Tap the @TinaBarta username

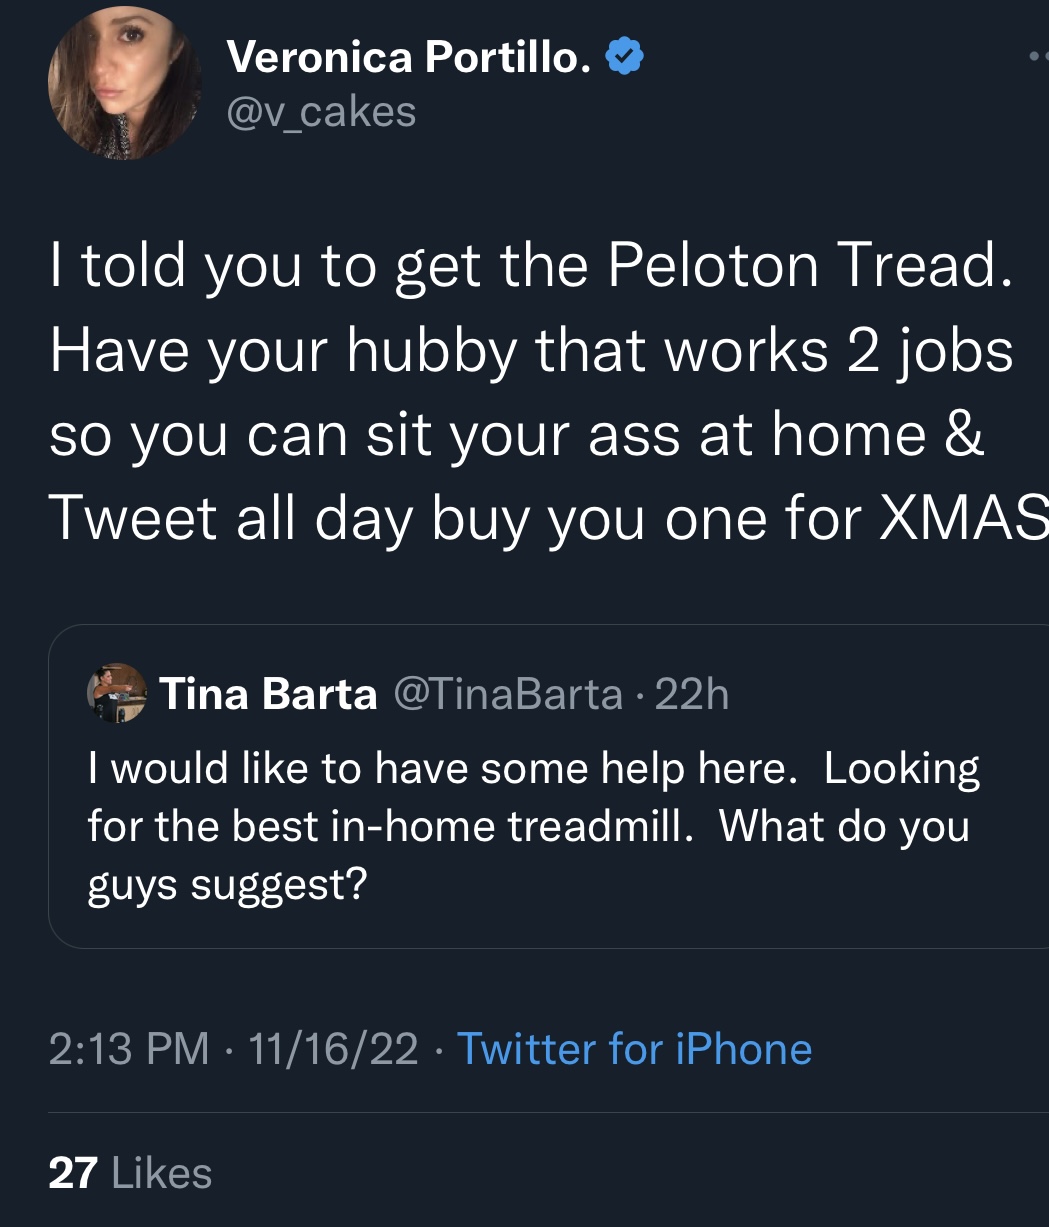[509, 693]
